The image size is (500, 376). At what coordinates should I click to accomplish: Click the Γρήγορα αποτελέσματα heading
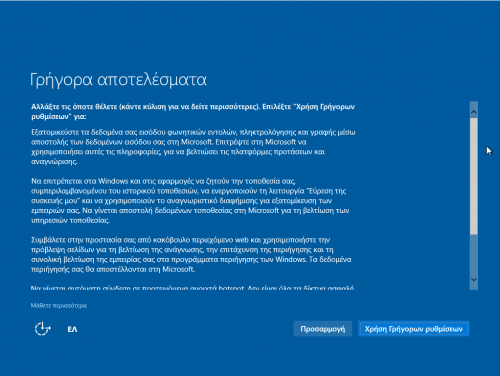point(118,80)
